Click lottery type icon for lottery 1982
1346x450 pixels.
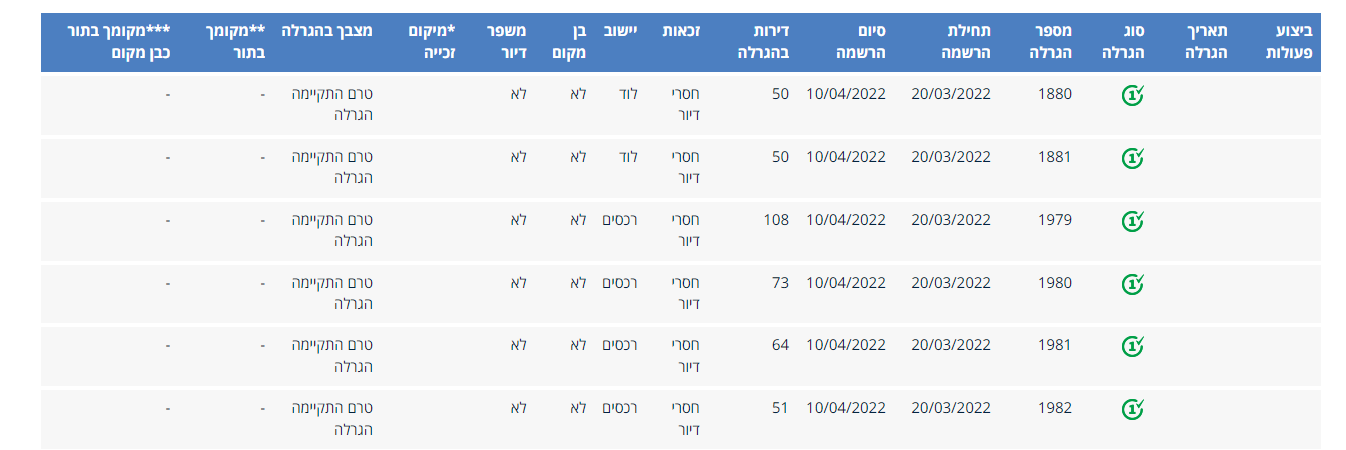click(1133, 409)
